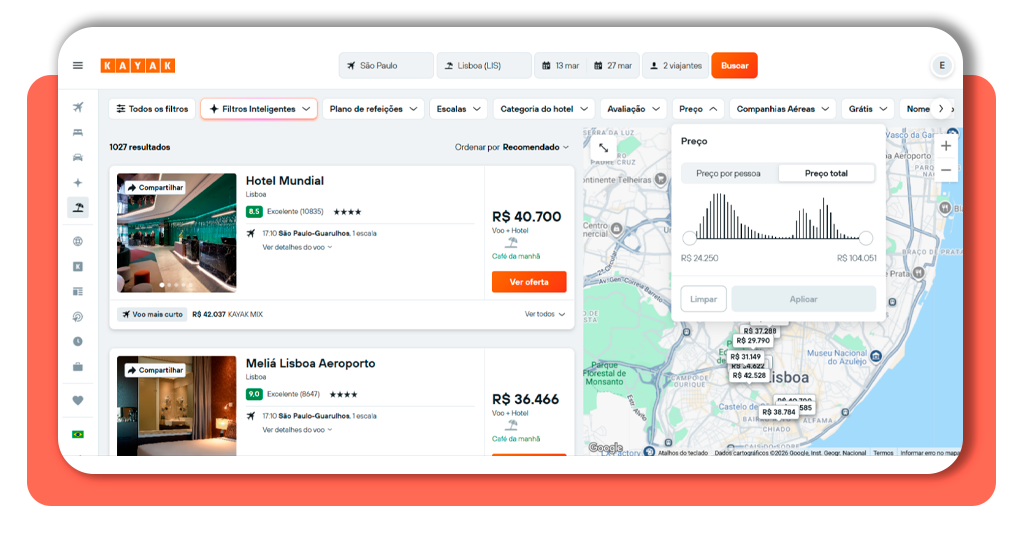The width and height of the screenshot is (1024, 536).
Task: Change the 27 mar return date
Action: pos(613,65)
